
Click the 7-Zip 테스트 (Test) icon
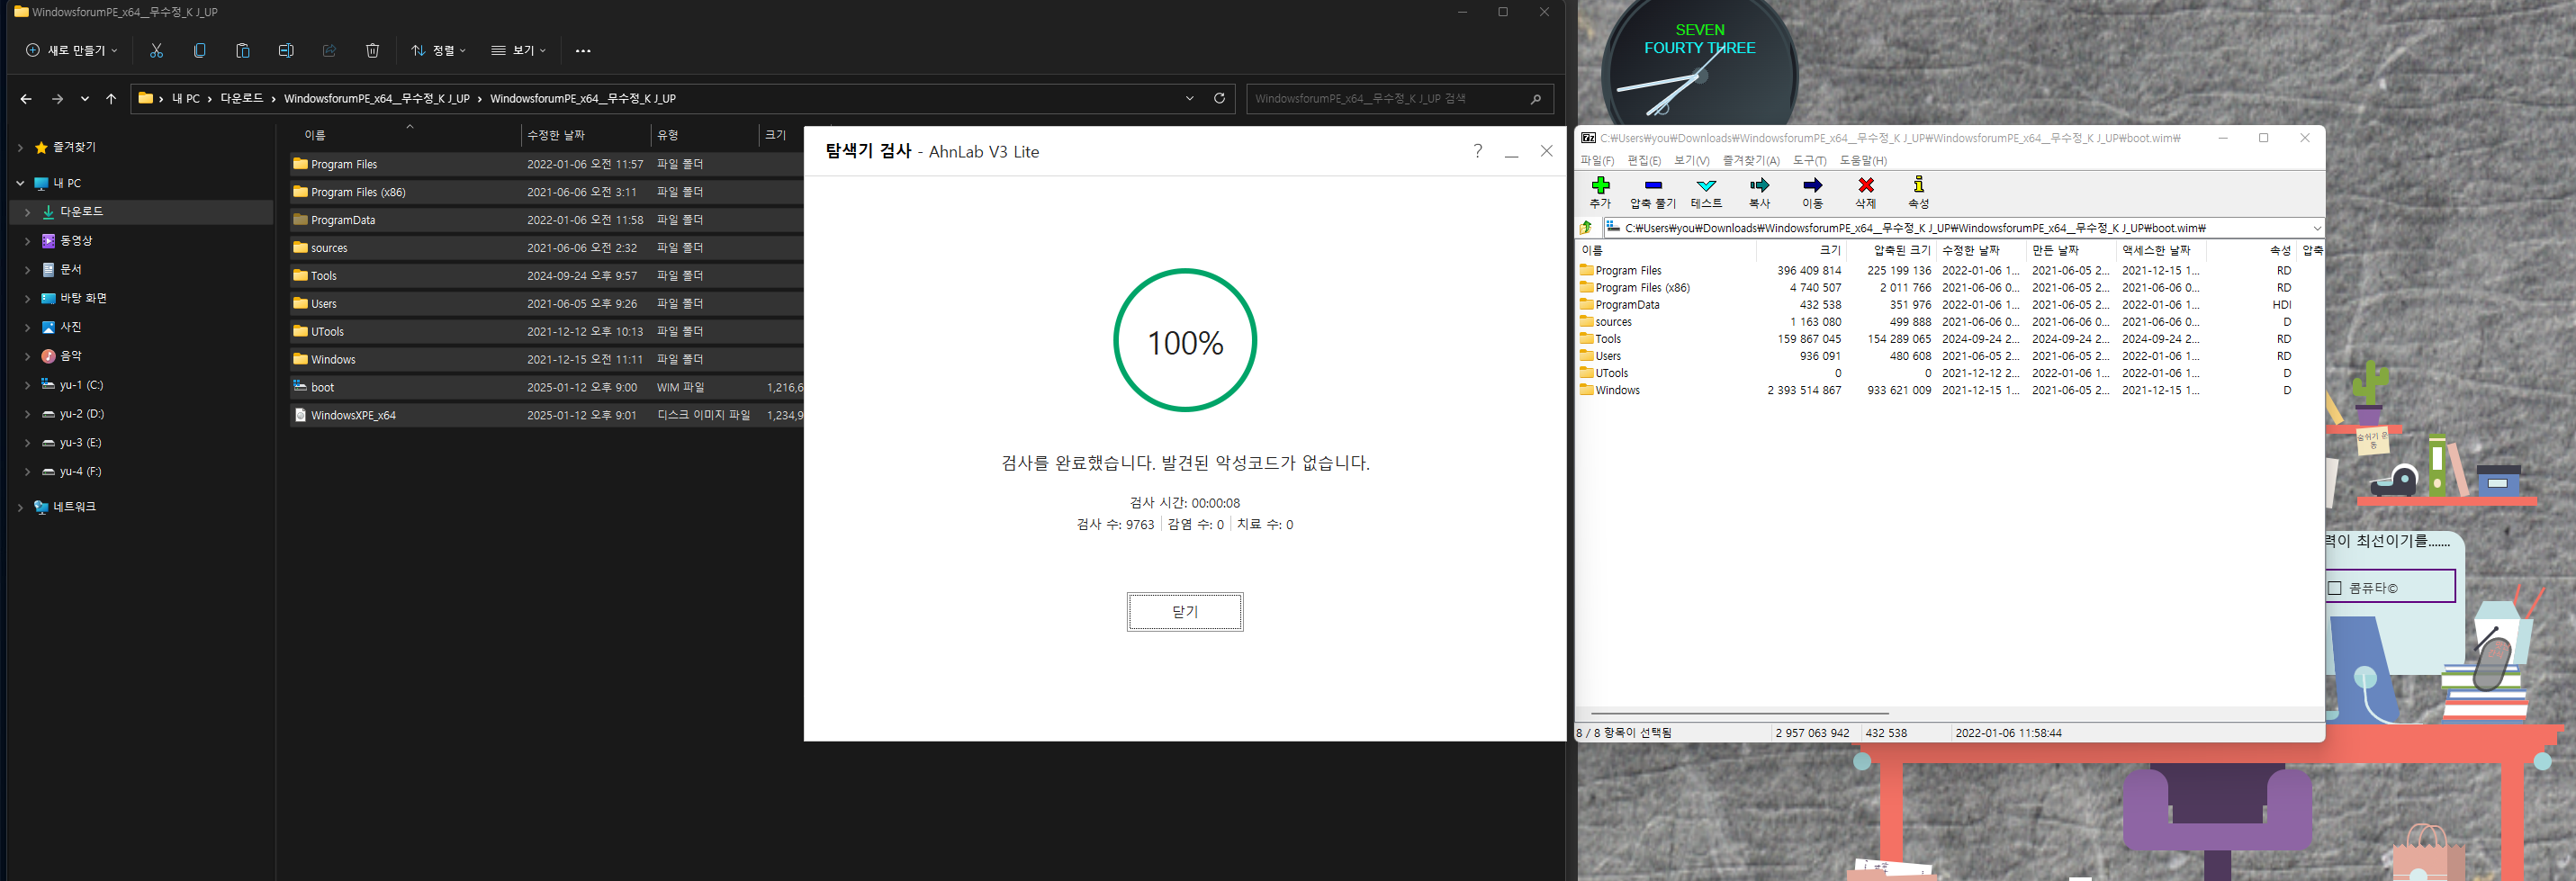tap(1706, 186)
